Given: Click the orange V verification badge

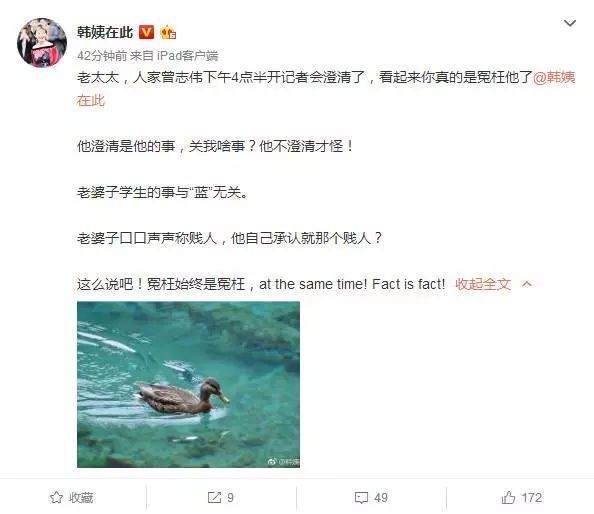Looking at the screenshot, I should pos(147,32).
